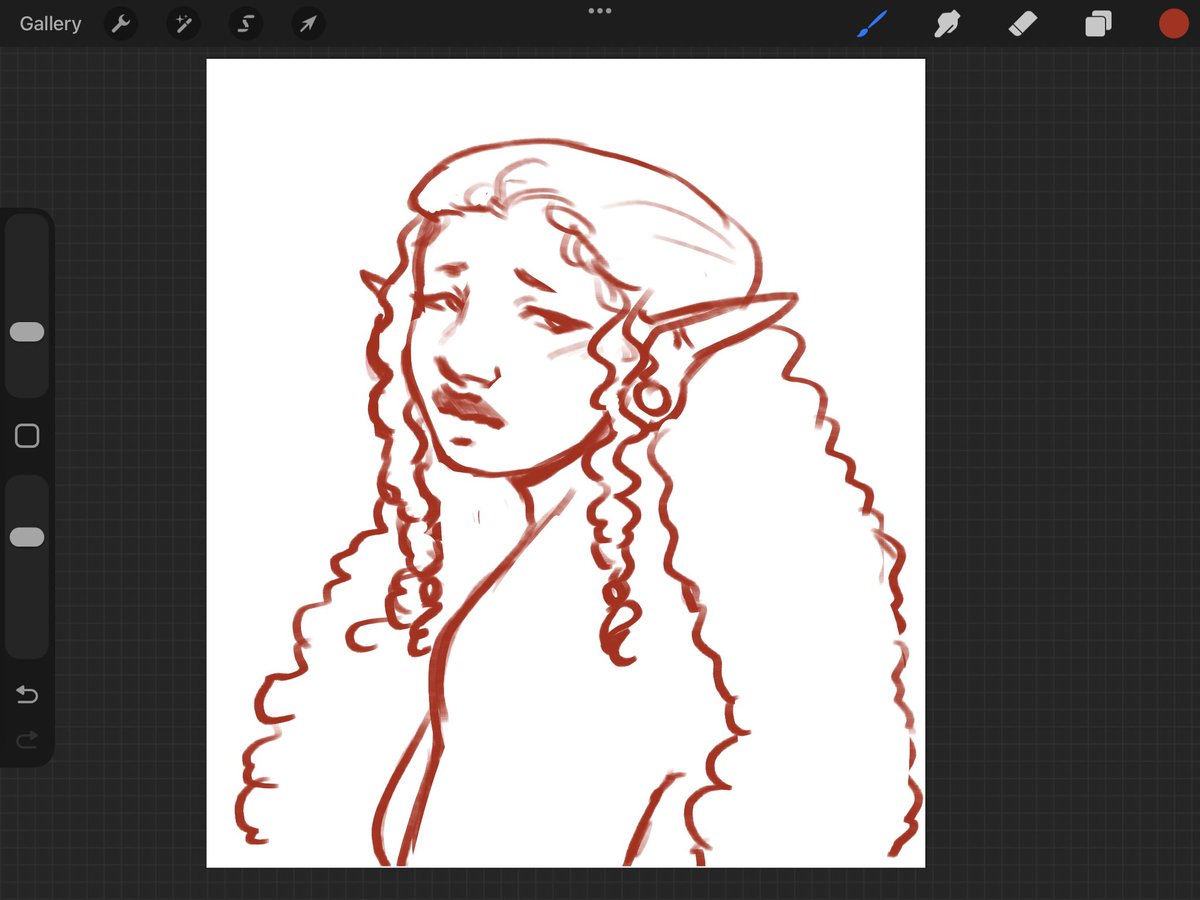
Task: Redo the last undone stroke
Action: [27, 740]
